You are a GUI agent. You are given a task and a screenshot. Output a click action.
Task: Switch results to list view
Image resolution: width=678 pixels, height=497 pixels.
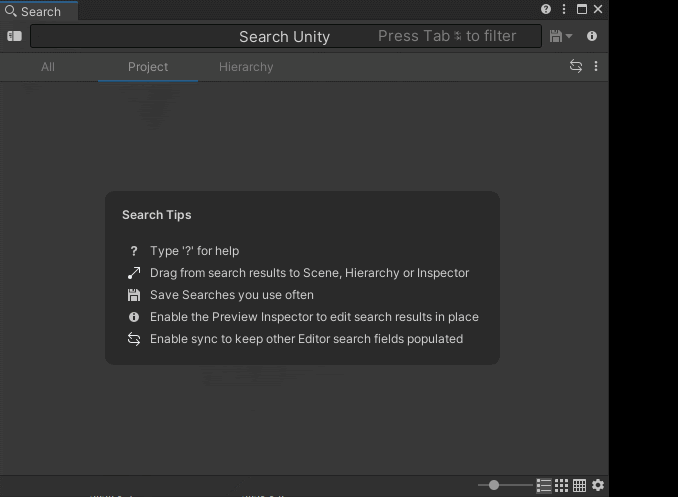544,485
